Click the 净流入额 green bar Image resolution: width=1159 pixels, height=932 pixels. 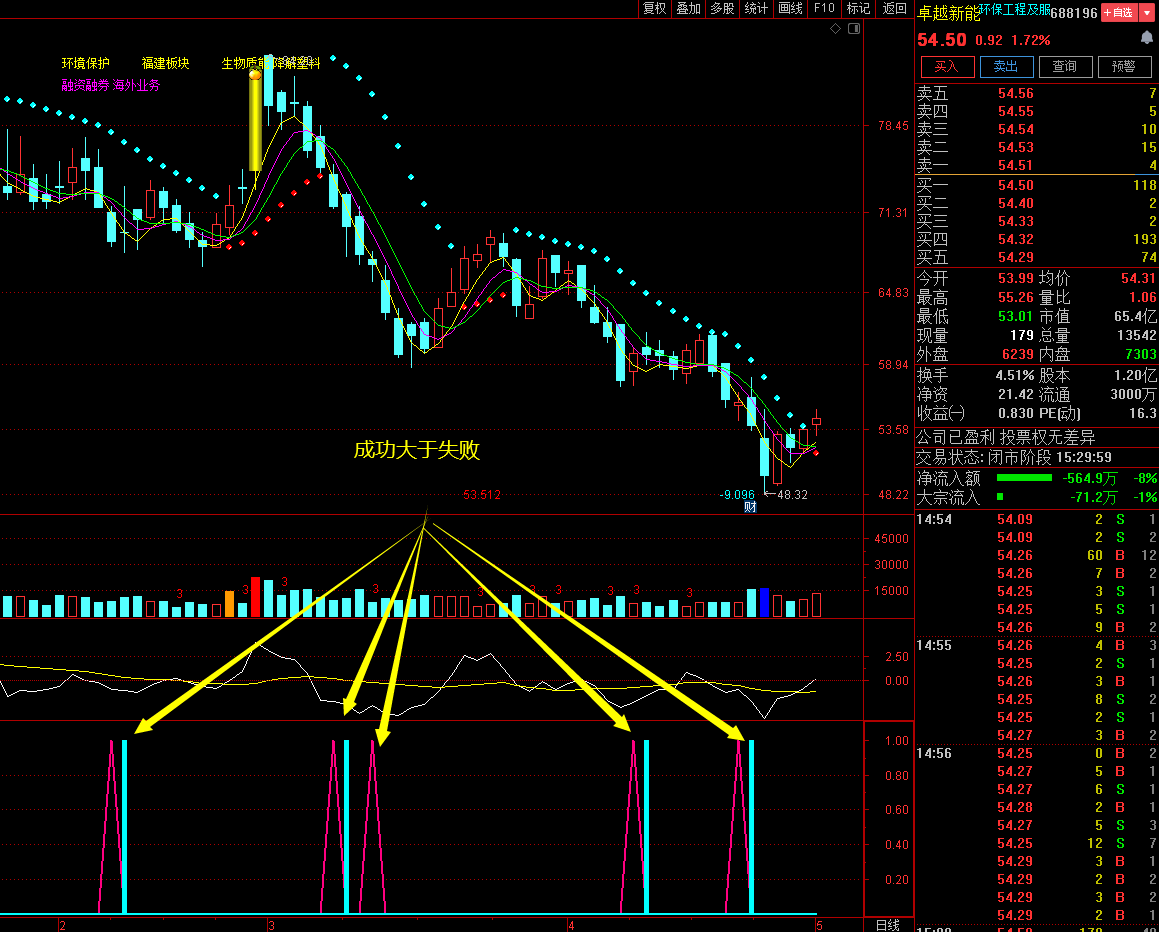[1024, 478]
